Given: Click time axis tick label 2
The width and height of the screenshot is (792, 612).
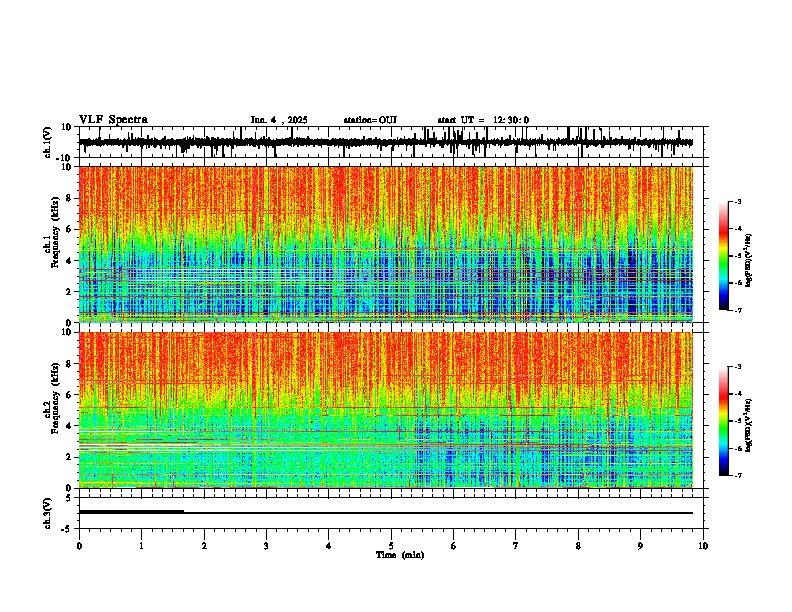Looking at the screenshot, I should (x=204, y=546).
